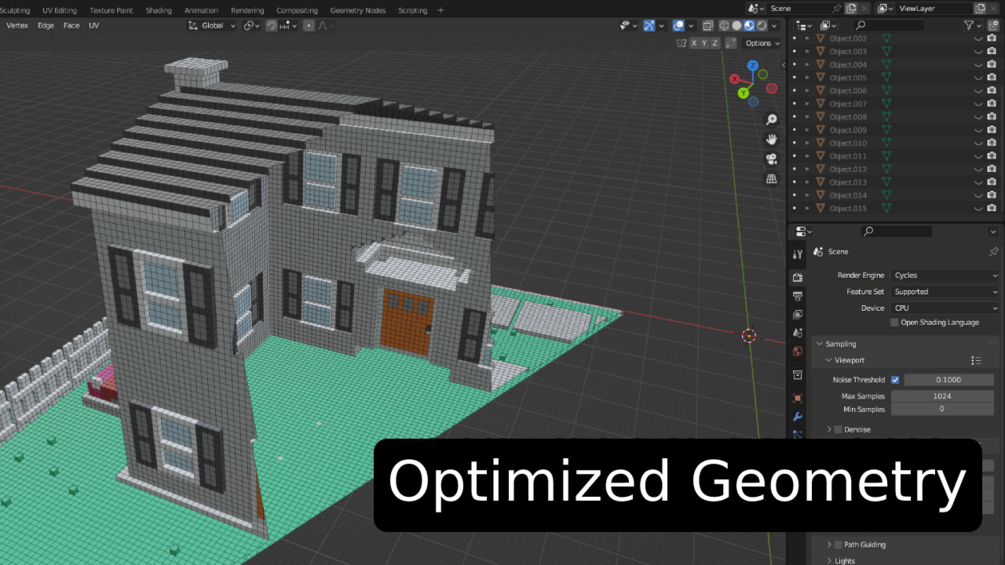Enable Open Shading Language checkbox
Image resolution: width=1005 pixels, height=565 pixels.
point(895,322)
